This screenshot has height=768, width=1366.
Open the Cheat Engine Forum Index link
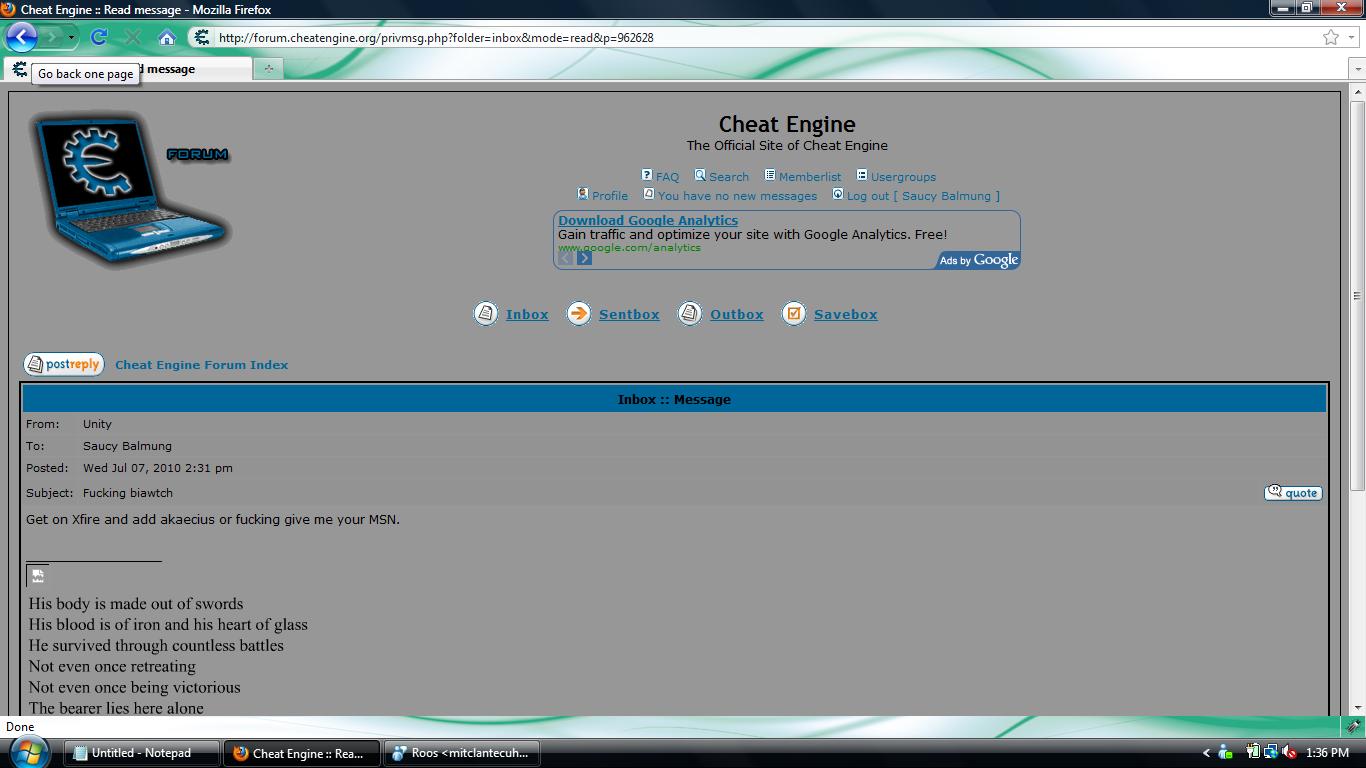coord(201,365)
